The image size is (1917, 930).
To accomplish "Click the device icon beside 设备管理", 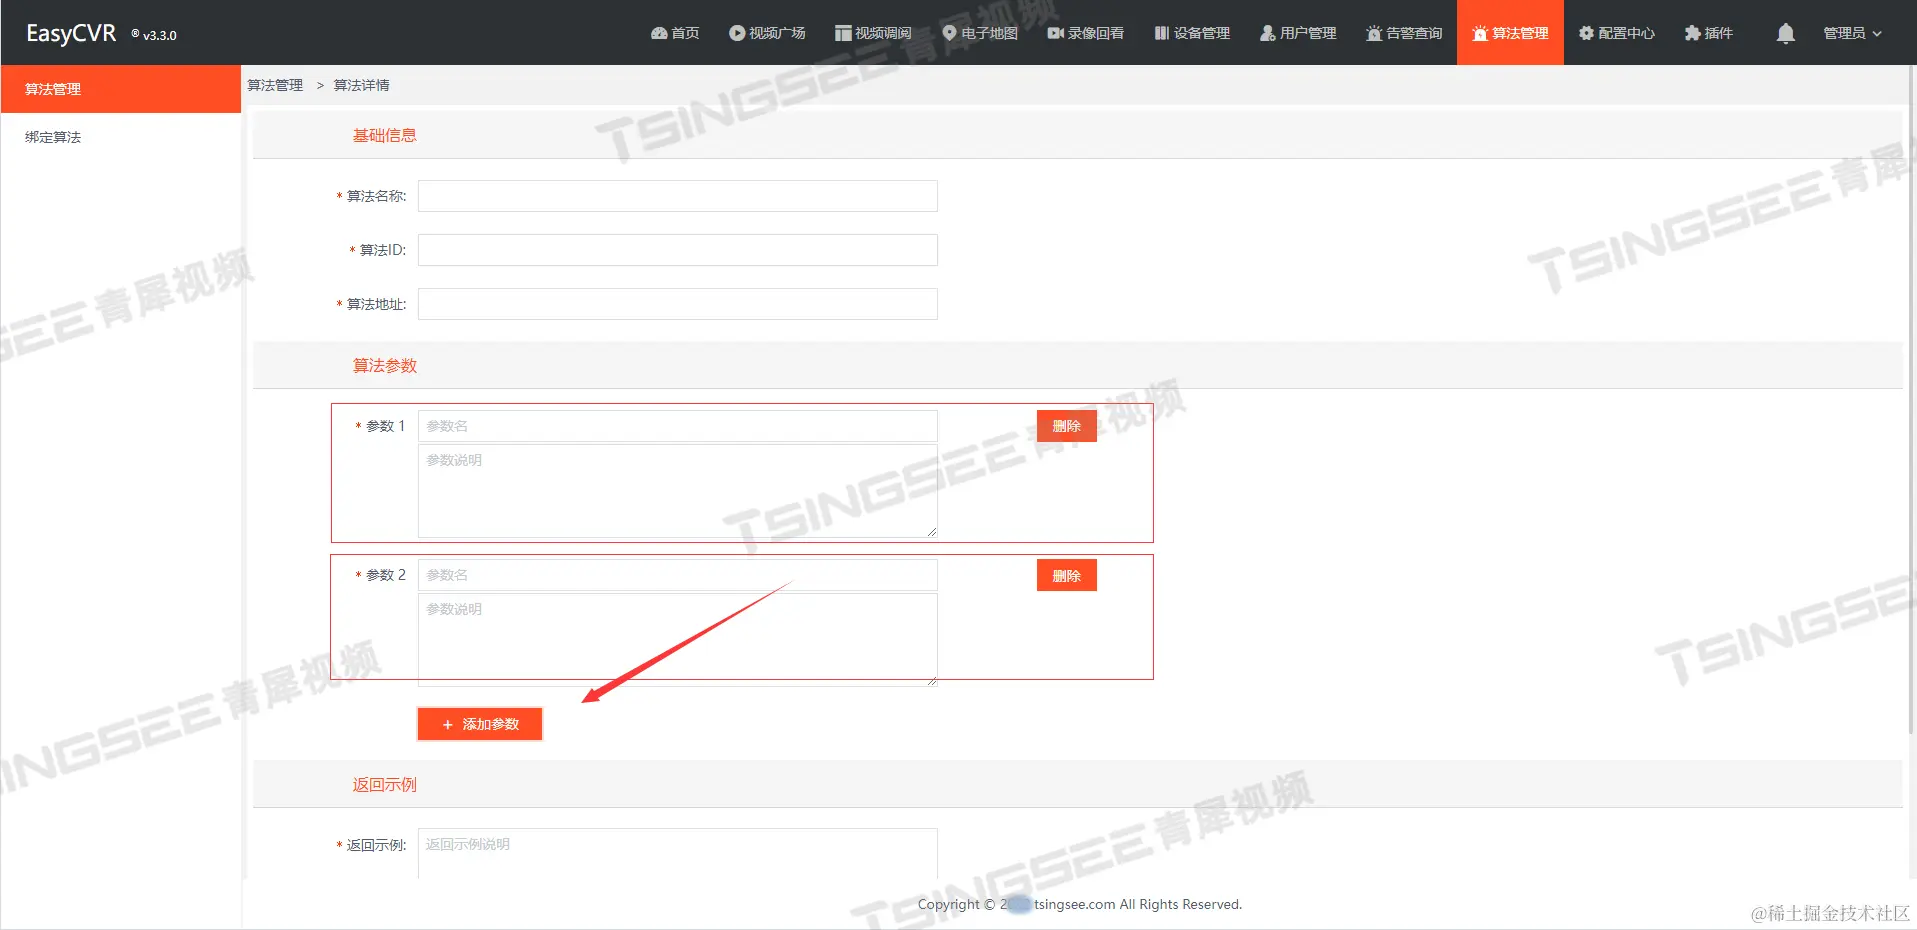I will pyautogui.click(x=1162, y=33).
